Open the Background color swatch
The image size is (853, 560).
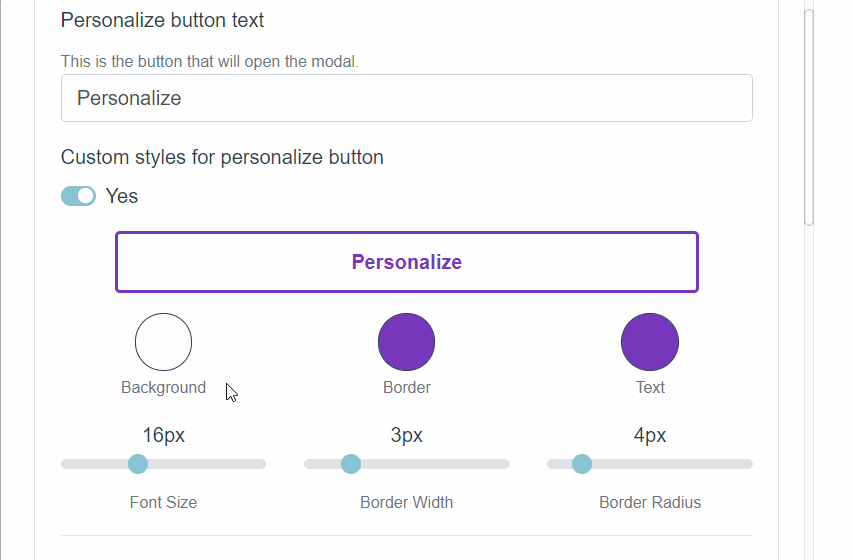tap(163, 342)
